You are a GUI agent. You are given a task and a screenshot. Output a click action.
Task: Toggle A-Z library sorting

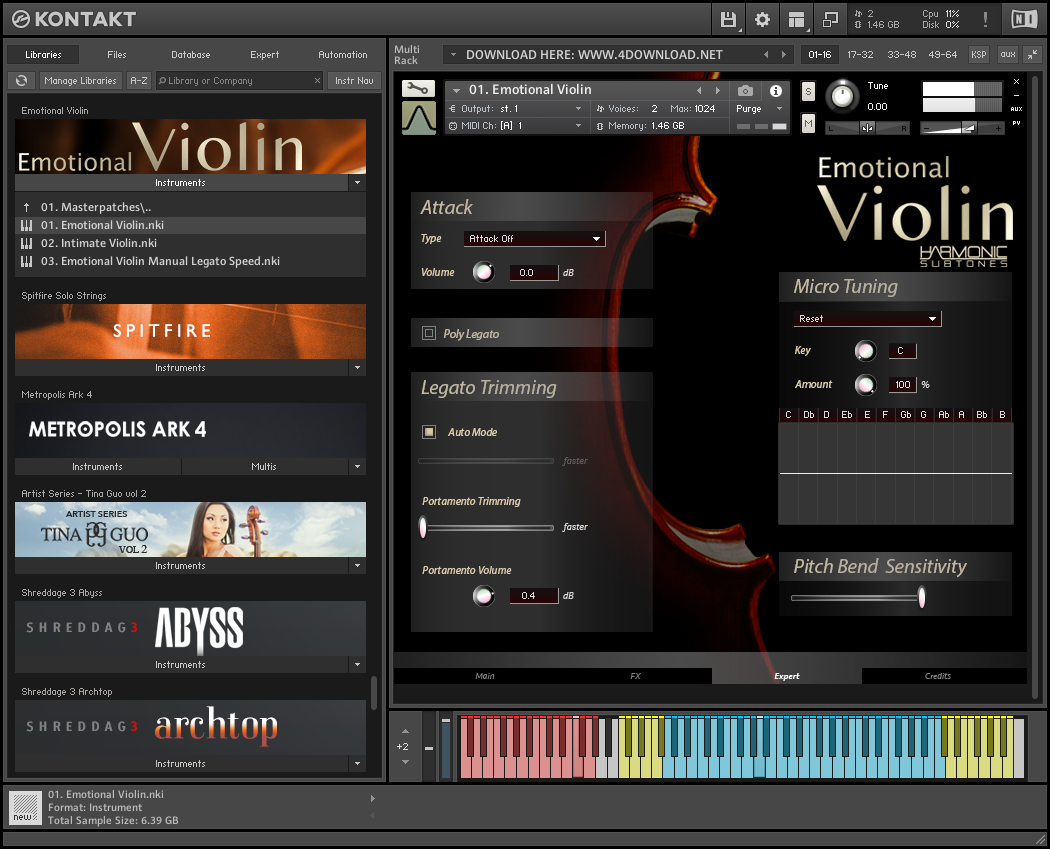tap(139, 80)
